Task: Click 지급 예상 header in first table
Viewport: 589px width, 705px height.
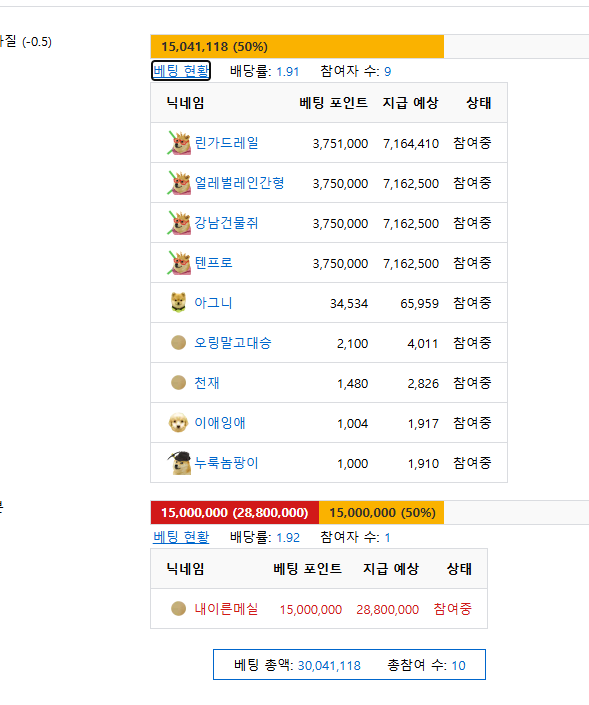Action: [411, 103]
